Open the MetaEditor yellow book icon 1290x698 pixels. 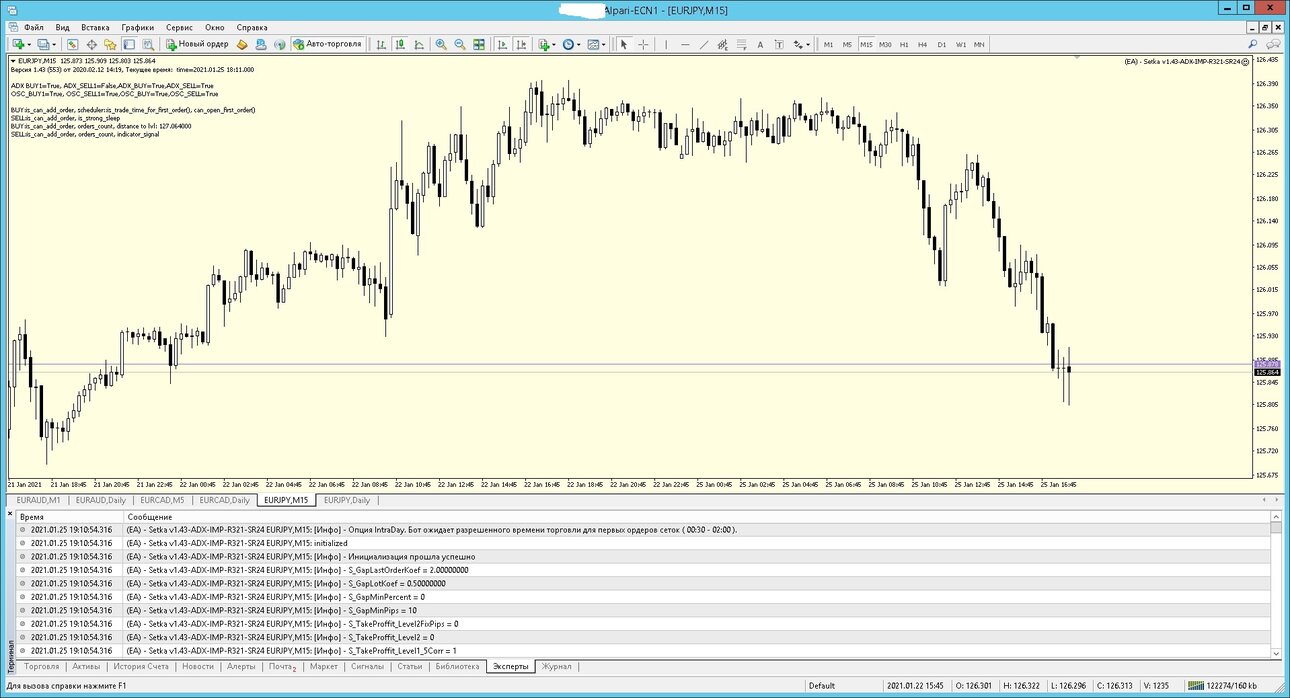[x=242, y=44]
